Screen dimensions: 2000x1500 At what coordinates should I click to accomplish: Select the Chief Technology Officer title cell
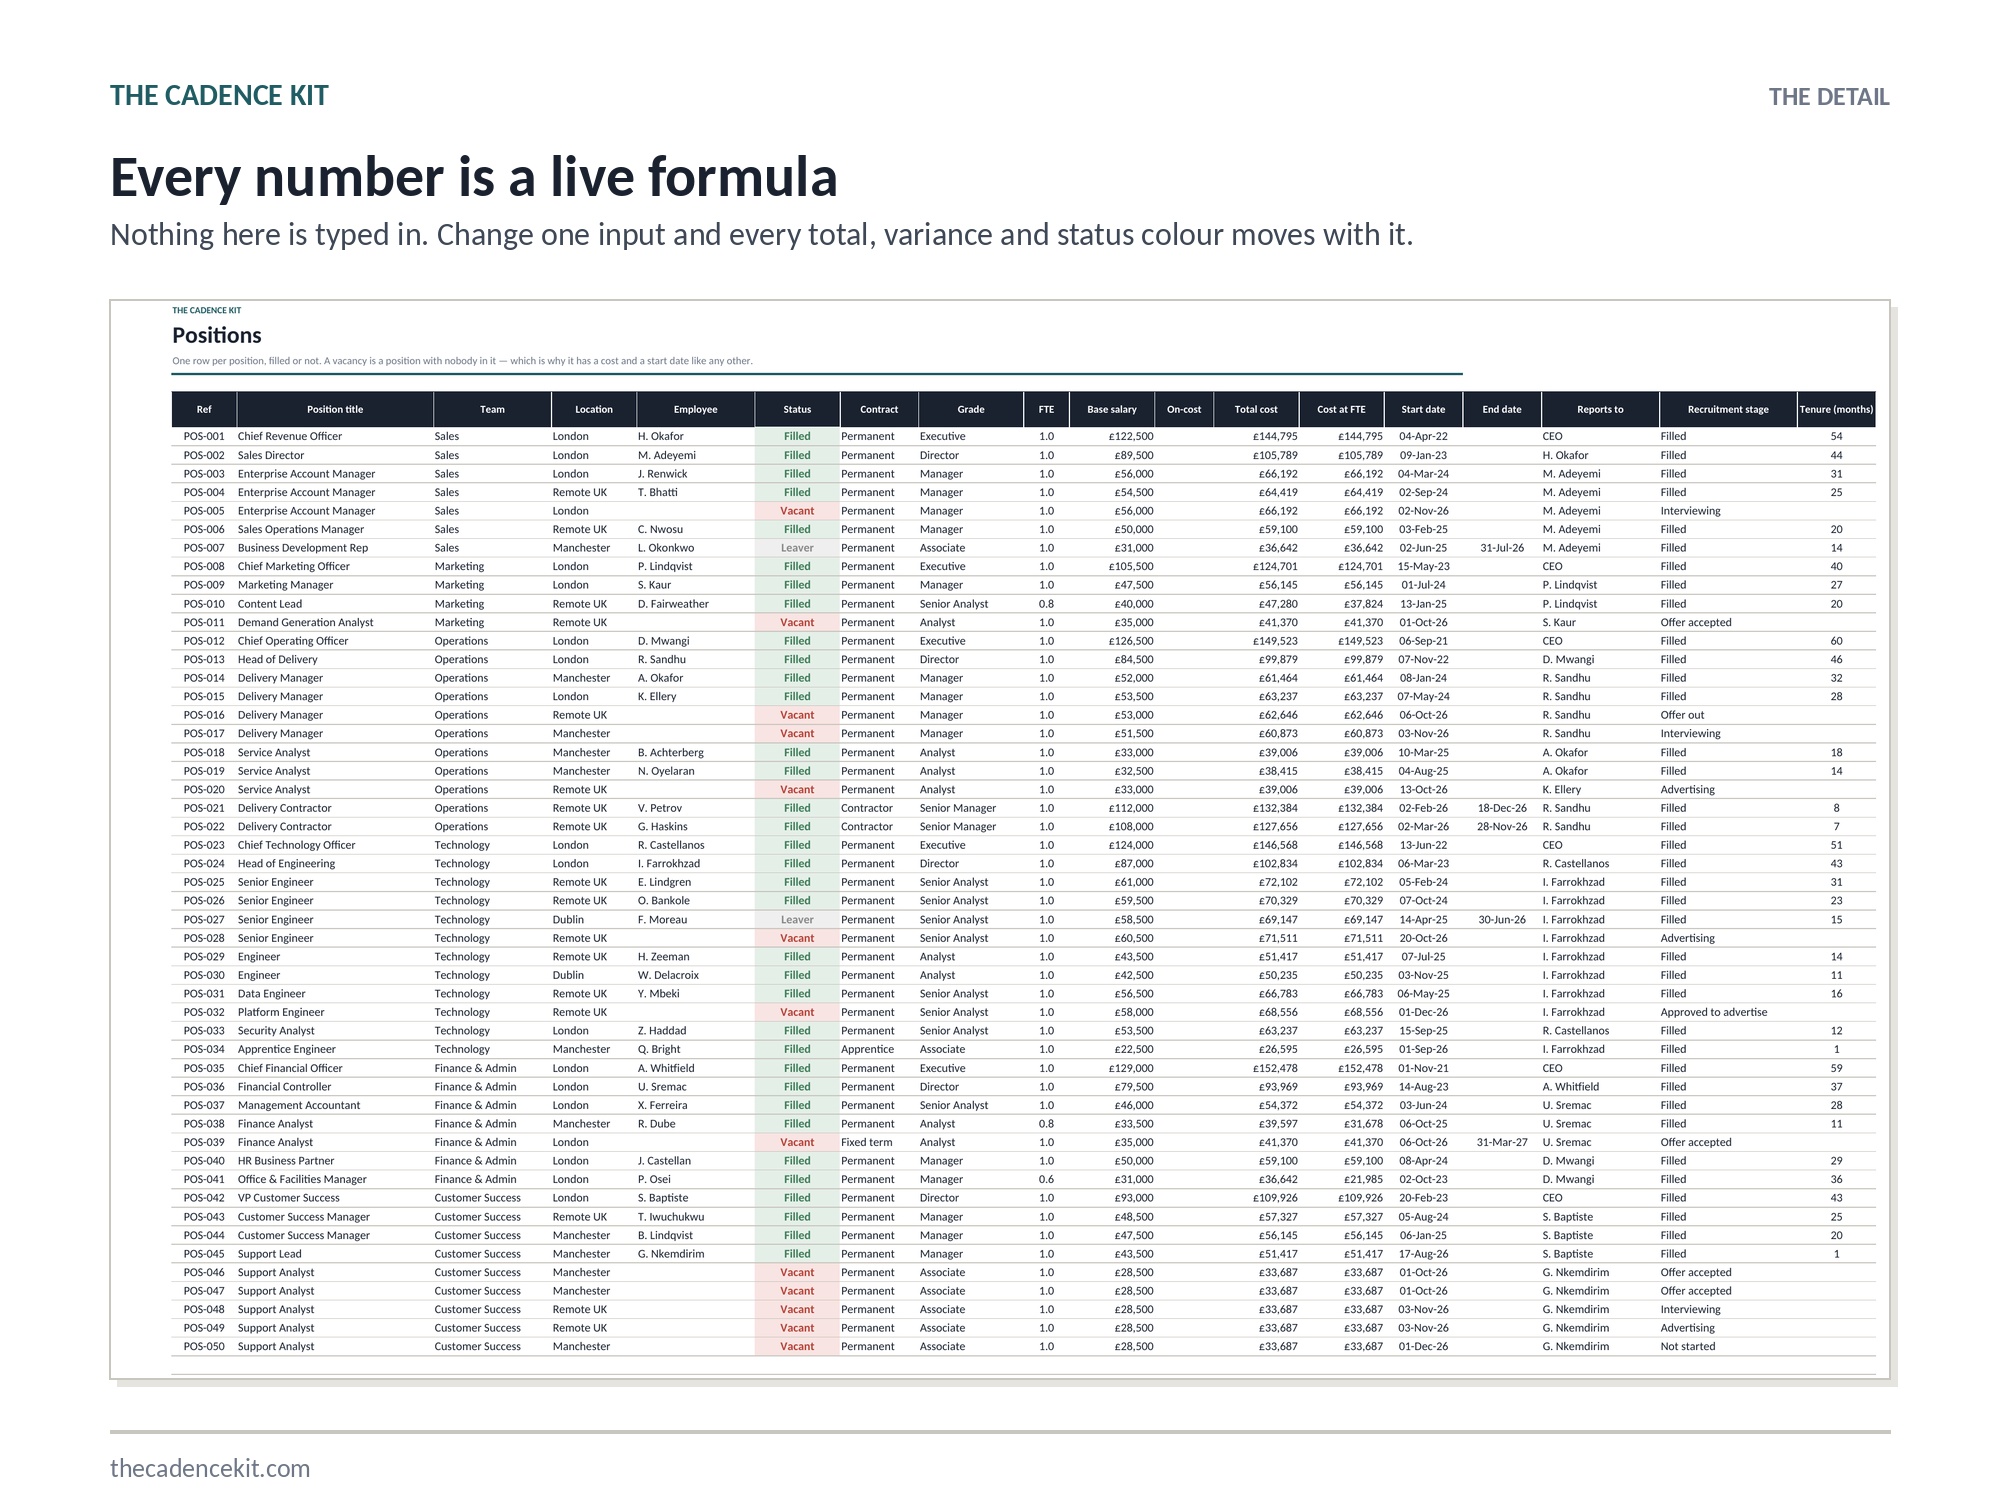pos(296,845)
